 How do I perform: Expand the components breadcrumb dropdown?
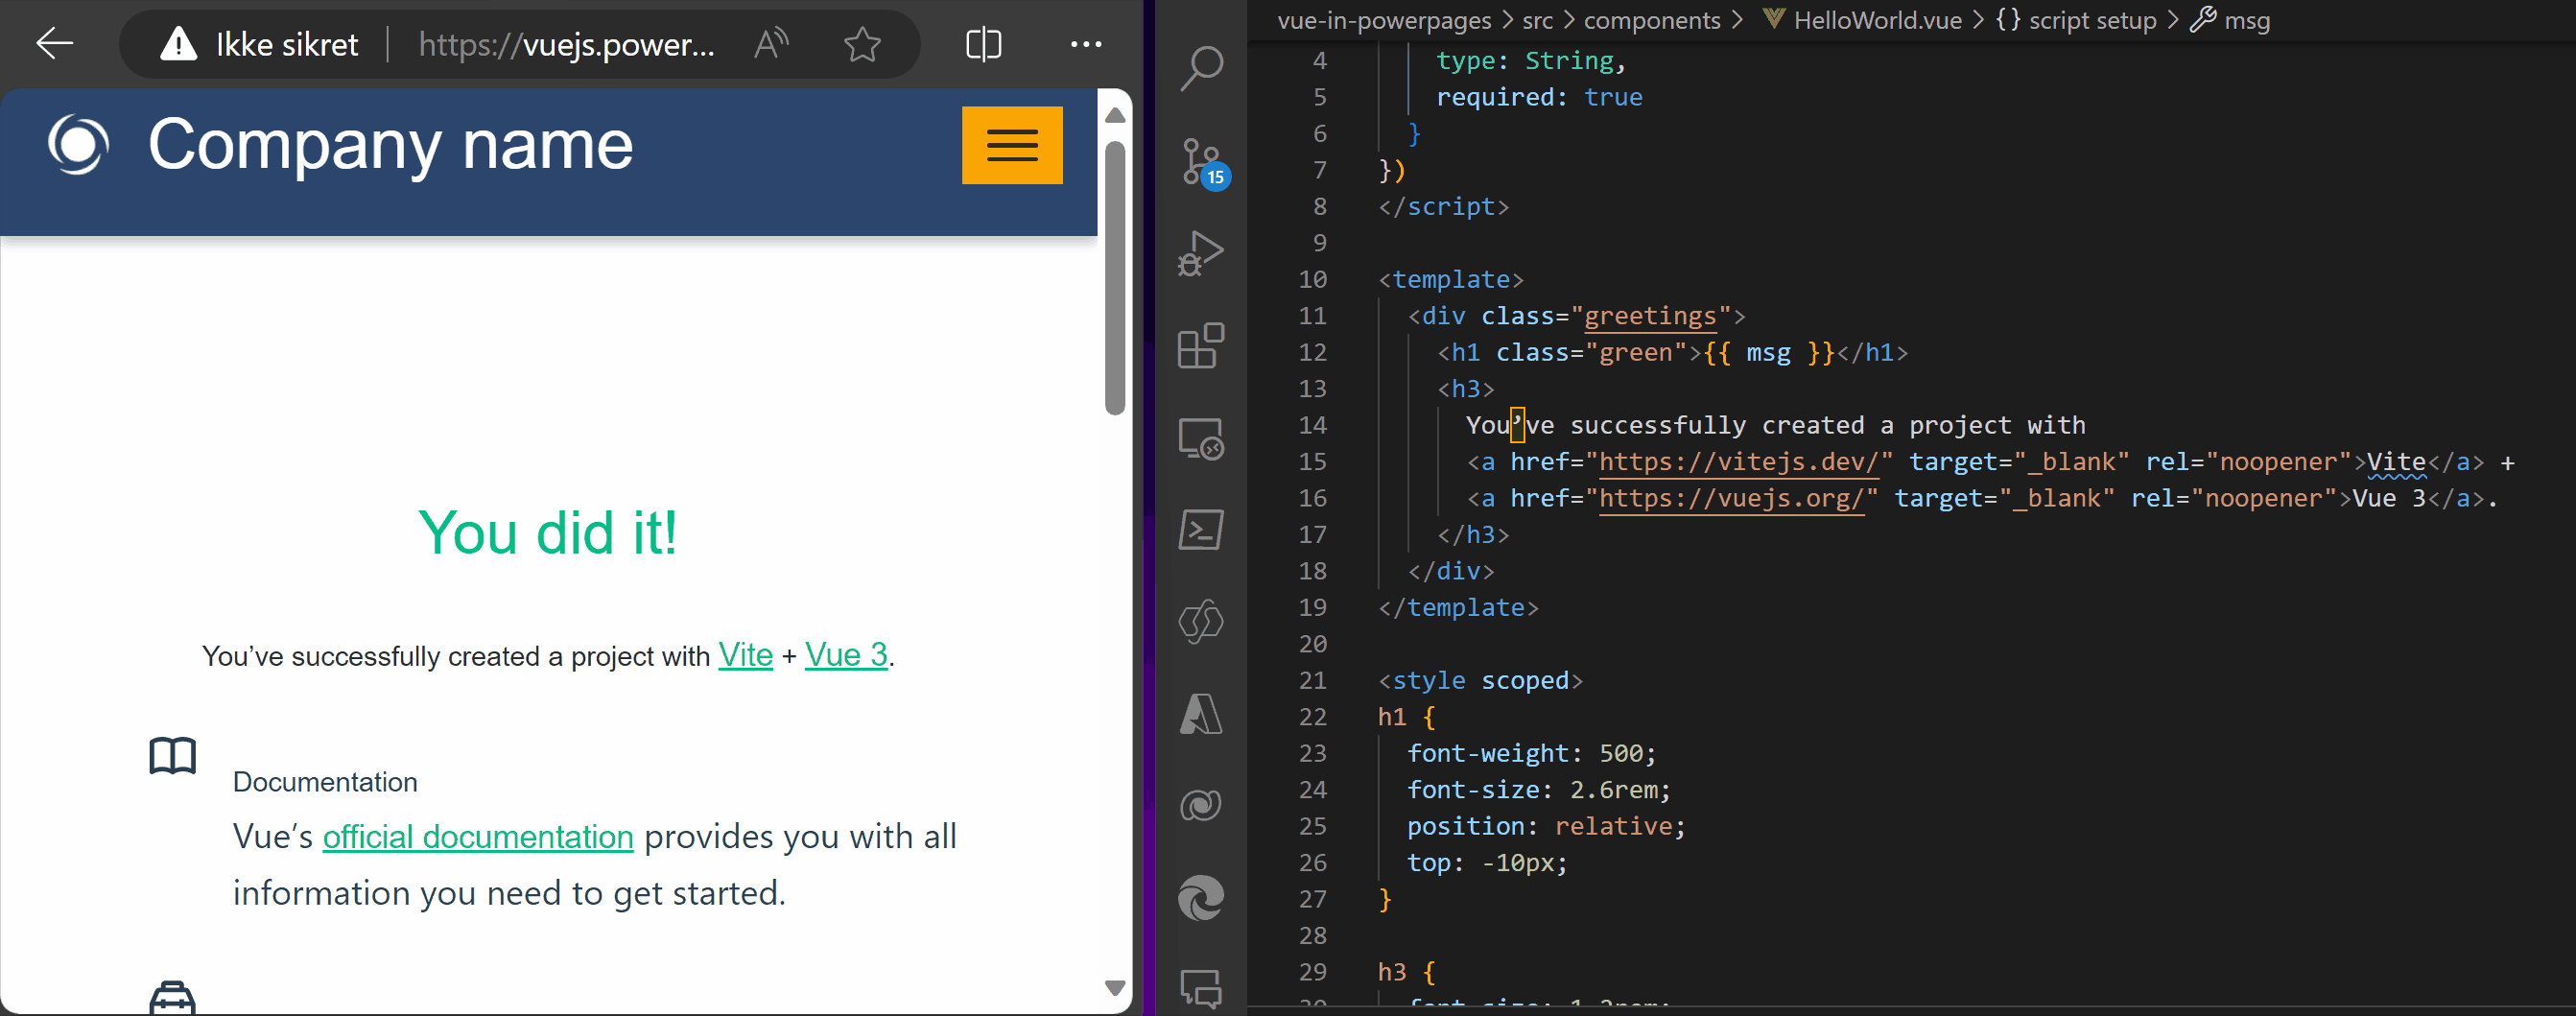point(1652,20)
